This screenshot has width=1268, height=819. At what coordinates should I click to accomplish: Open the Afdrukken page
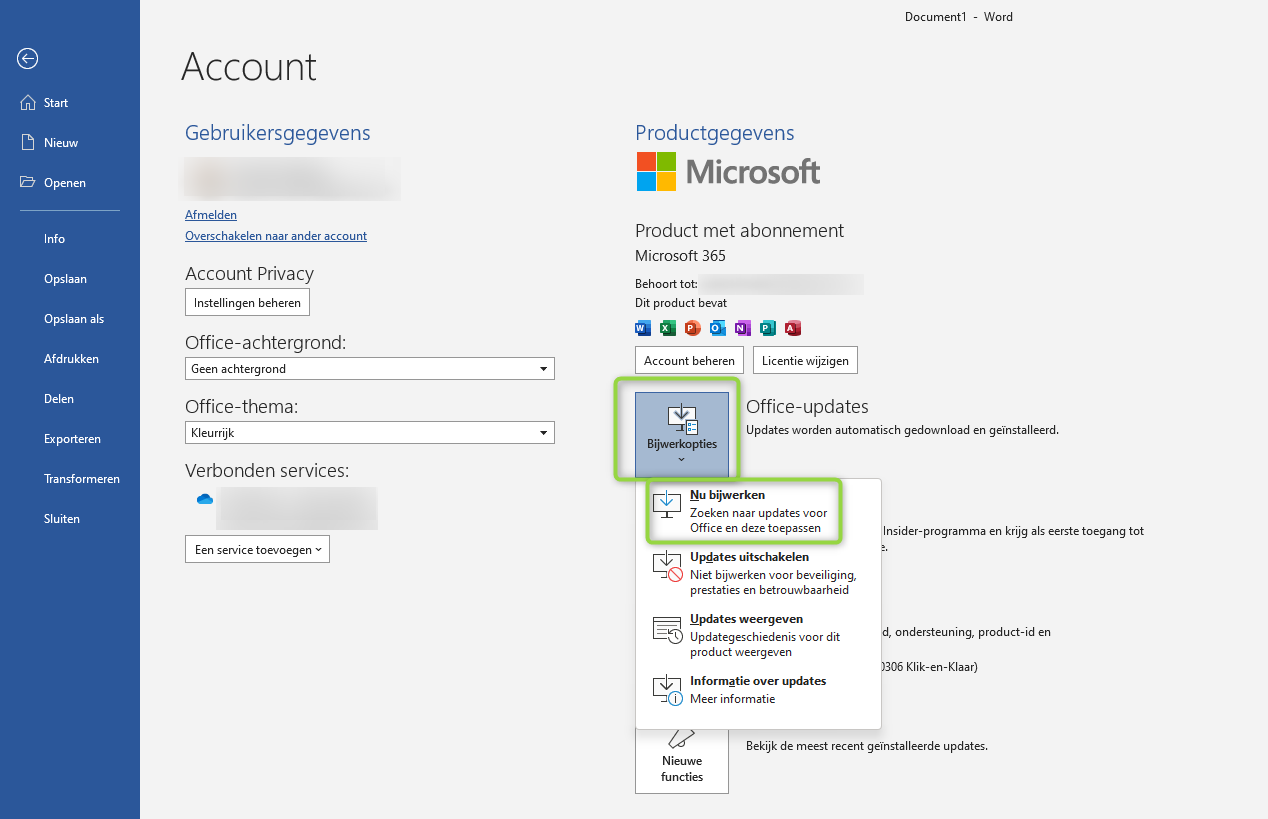tap(70, 359)
